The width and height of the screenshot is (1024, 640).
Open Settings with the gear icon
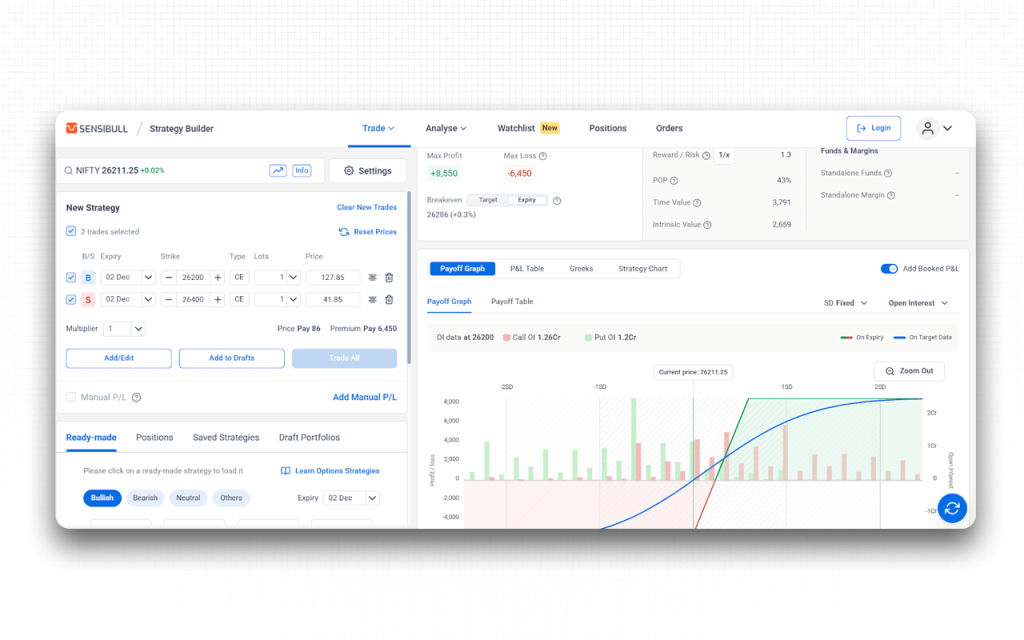tap(348, 170)
